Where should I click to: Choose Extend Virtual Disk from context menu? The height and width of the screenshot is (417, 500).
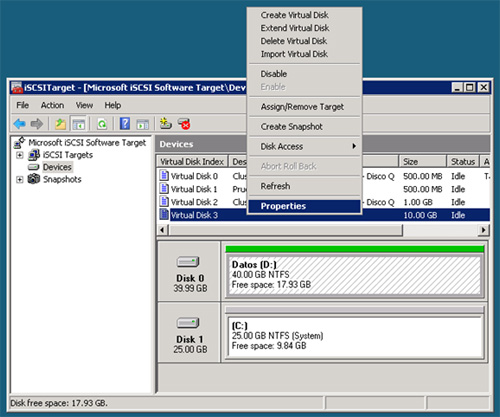295,28
